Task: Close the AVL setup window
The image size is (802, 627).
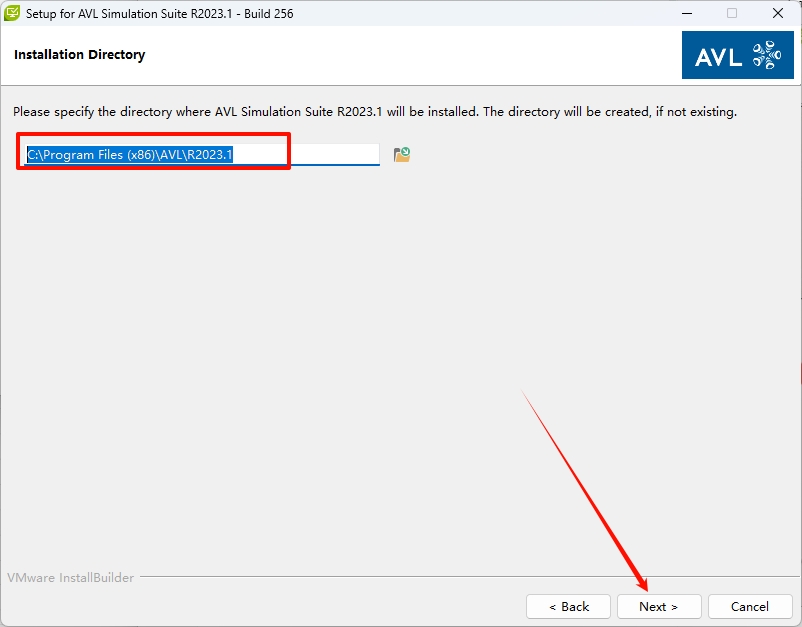Action: coord(778,14)
